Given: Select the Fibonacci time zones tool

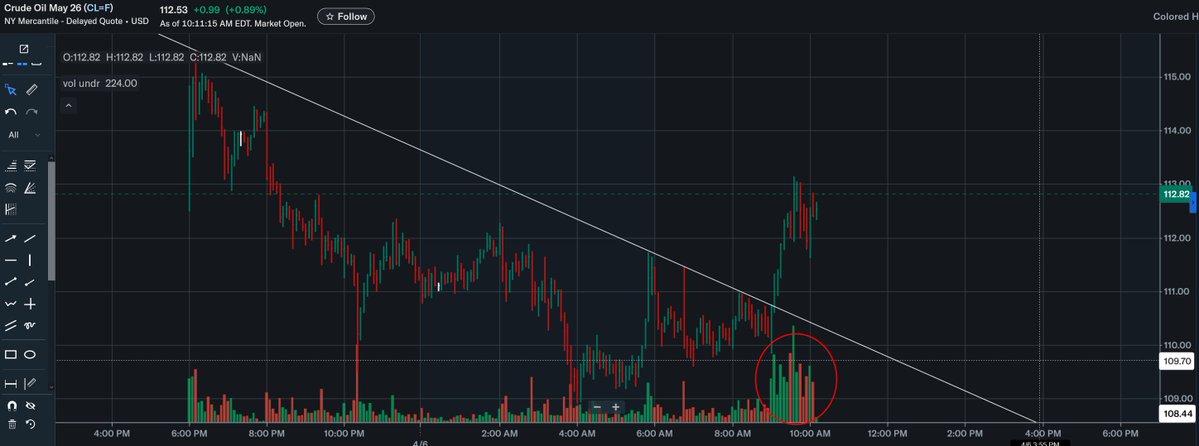Looking at the screenshot, I should (11, 209).
